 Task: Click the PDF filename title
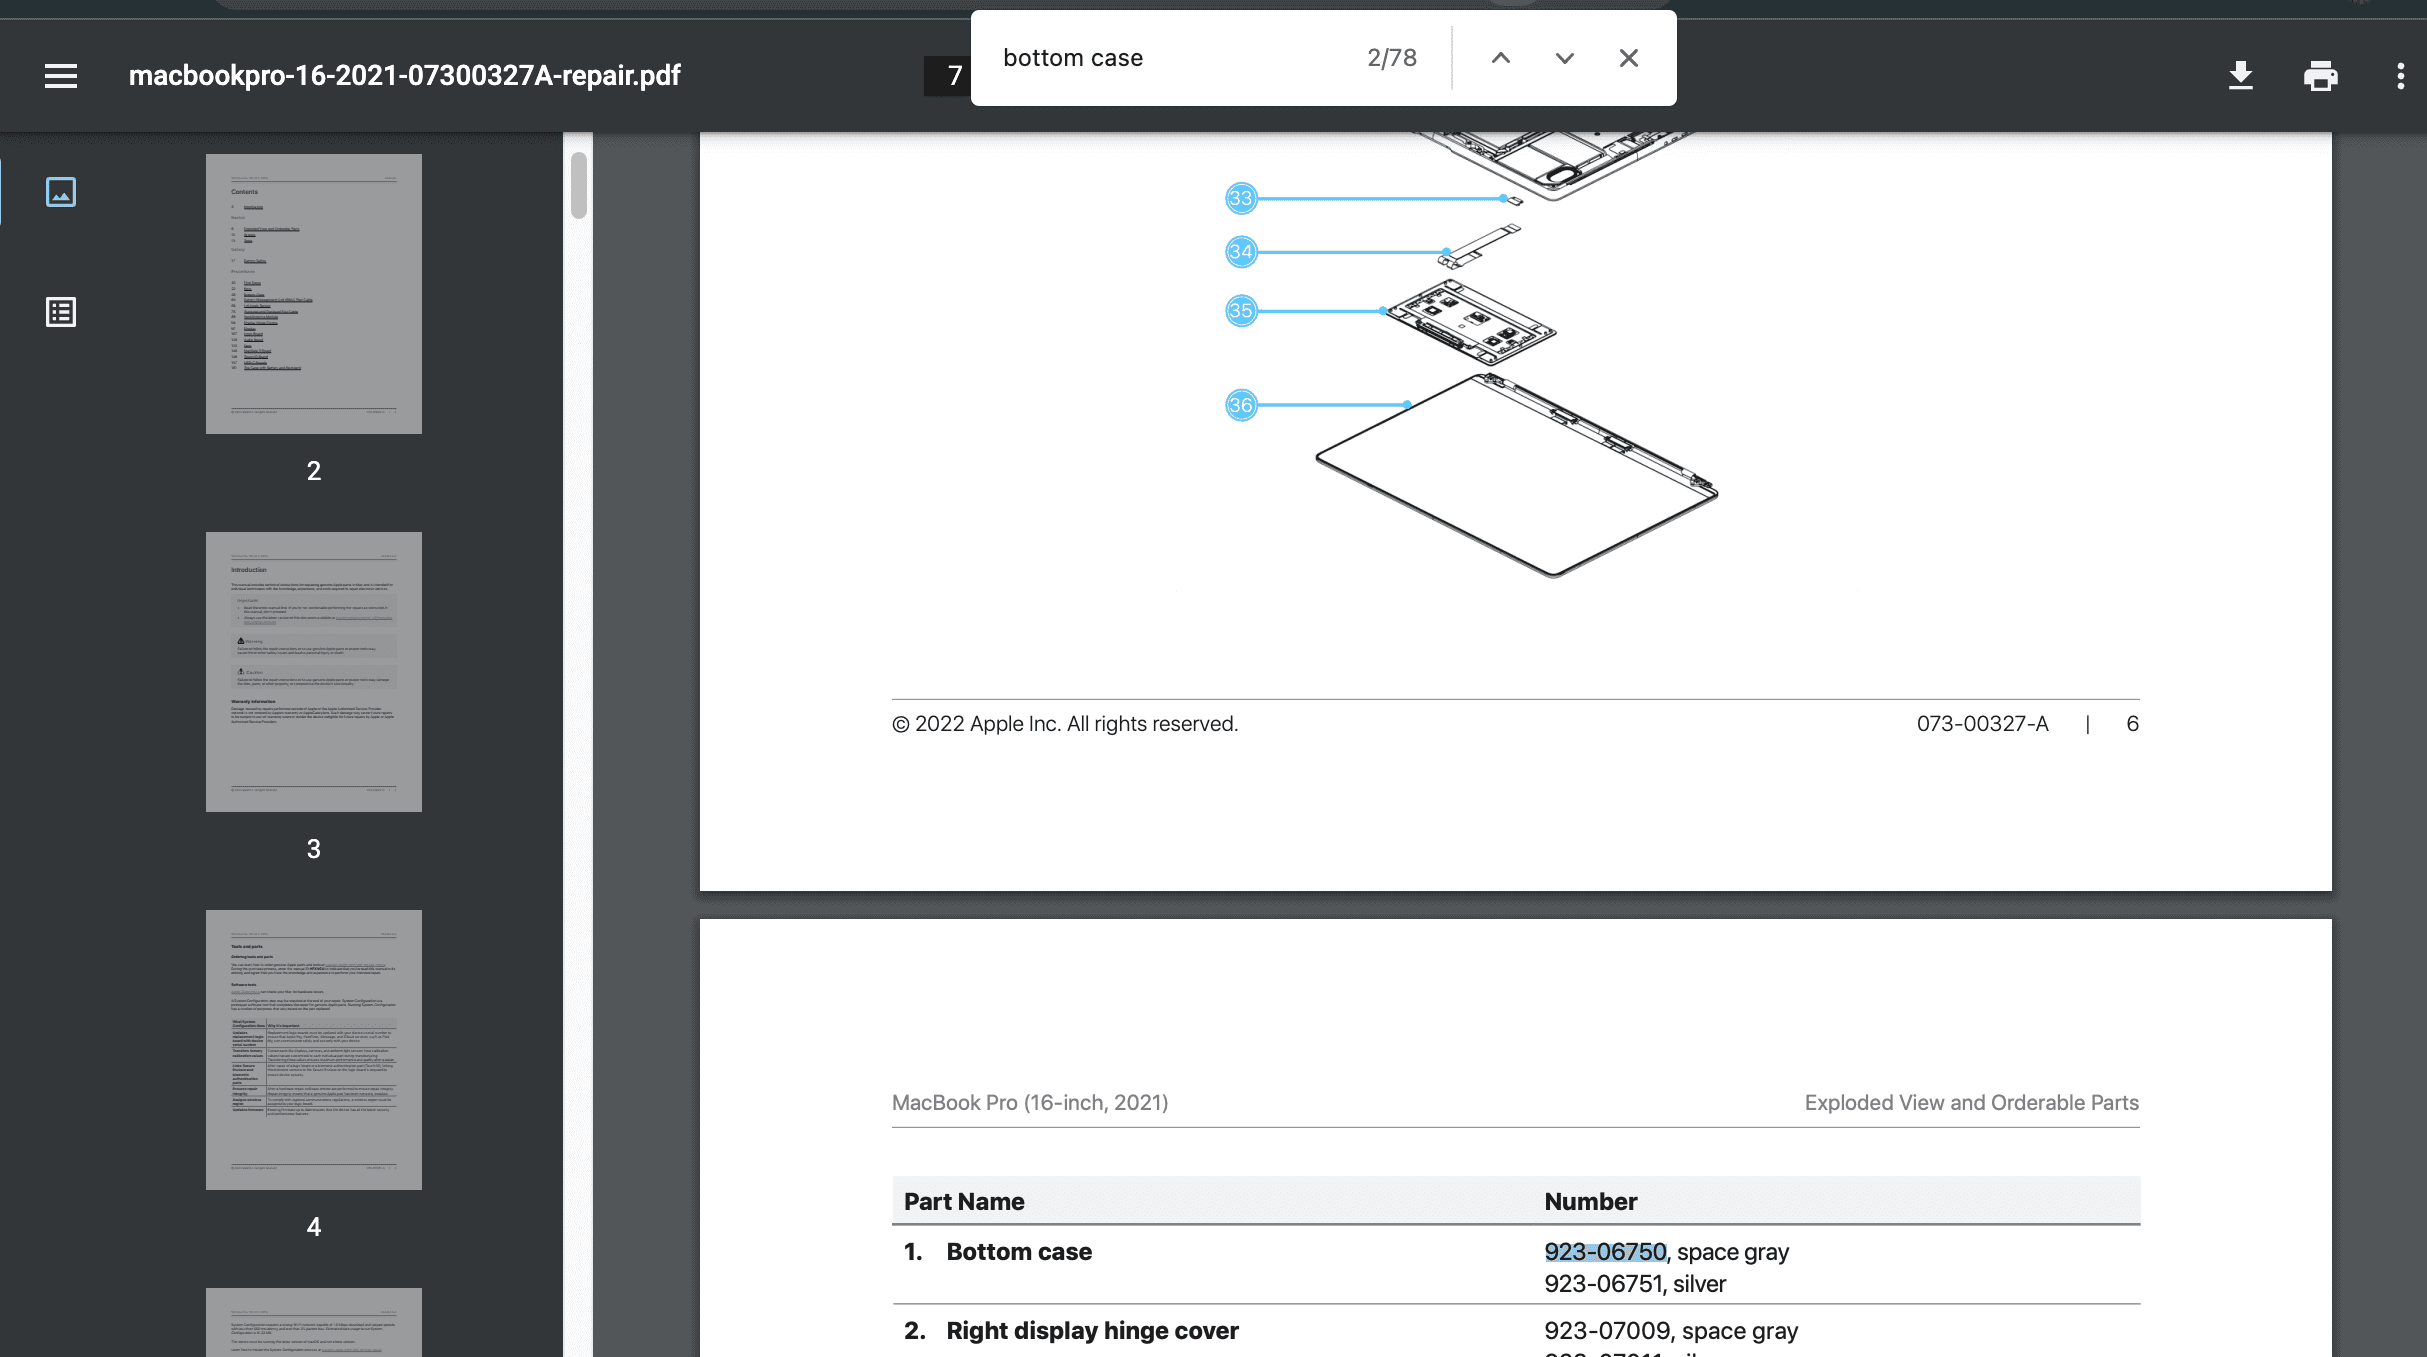(404, 76)
